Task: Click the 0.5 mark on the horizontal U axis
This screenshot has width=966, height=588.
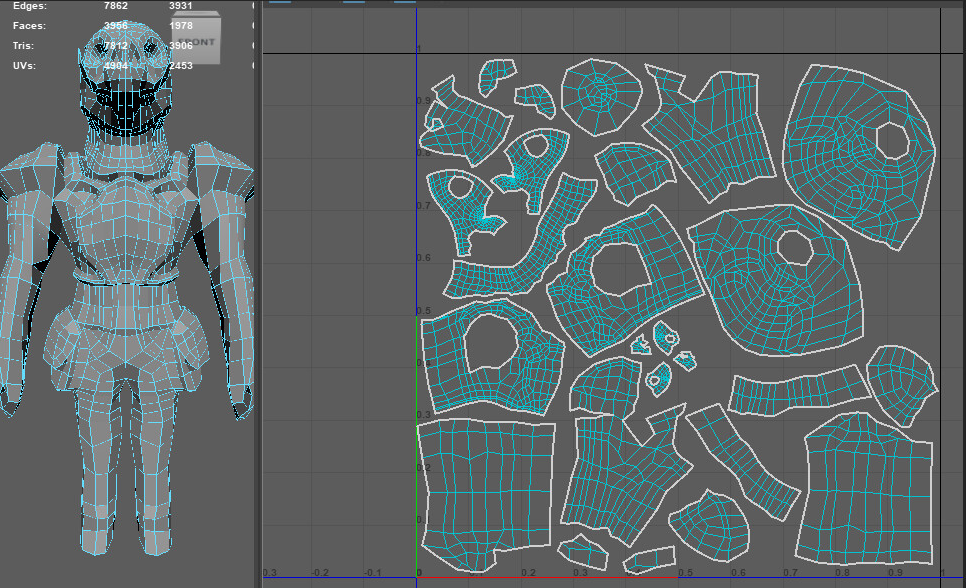Action: coord(685,573)
